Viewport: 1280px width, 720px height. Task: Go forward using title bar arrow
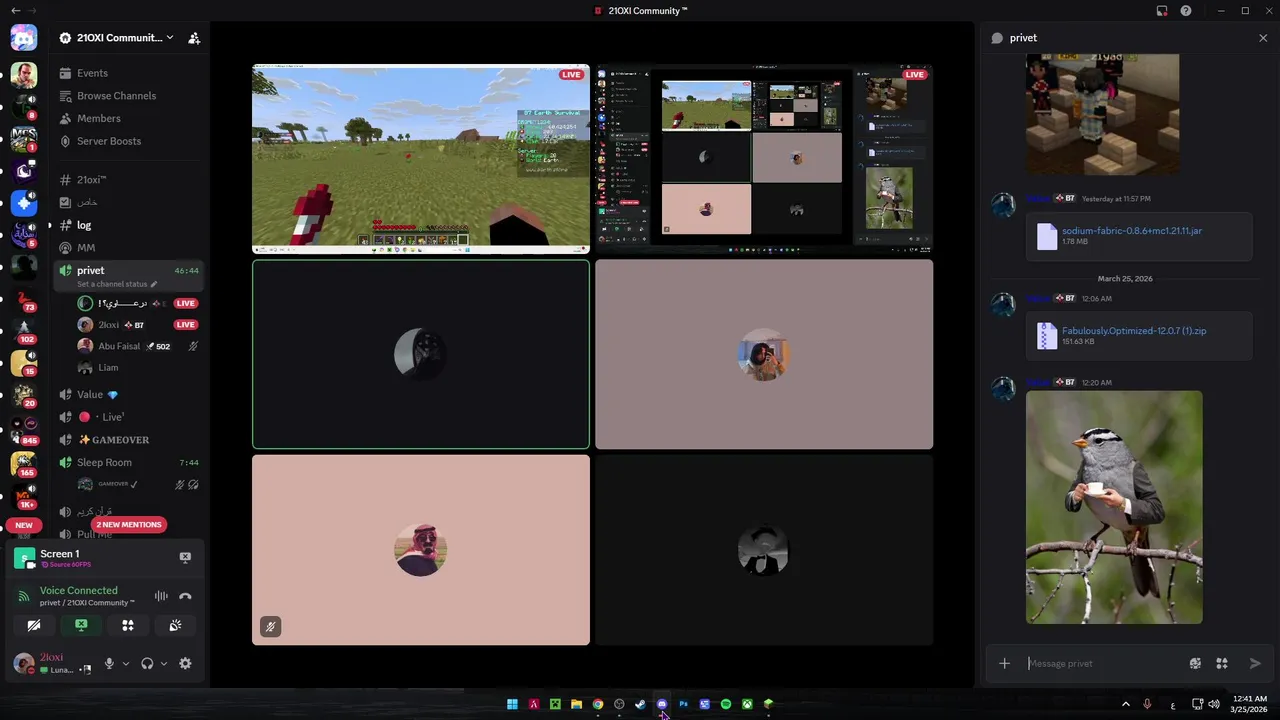(34, 10)
